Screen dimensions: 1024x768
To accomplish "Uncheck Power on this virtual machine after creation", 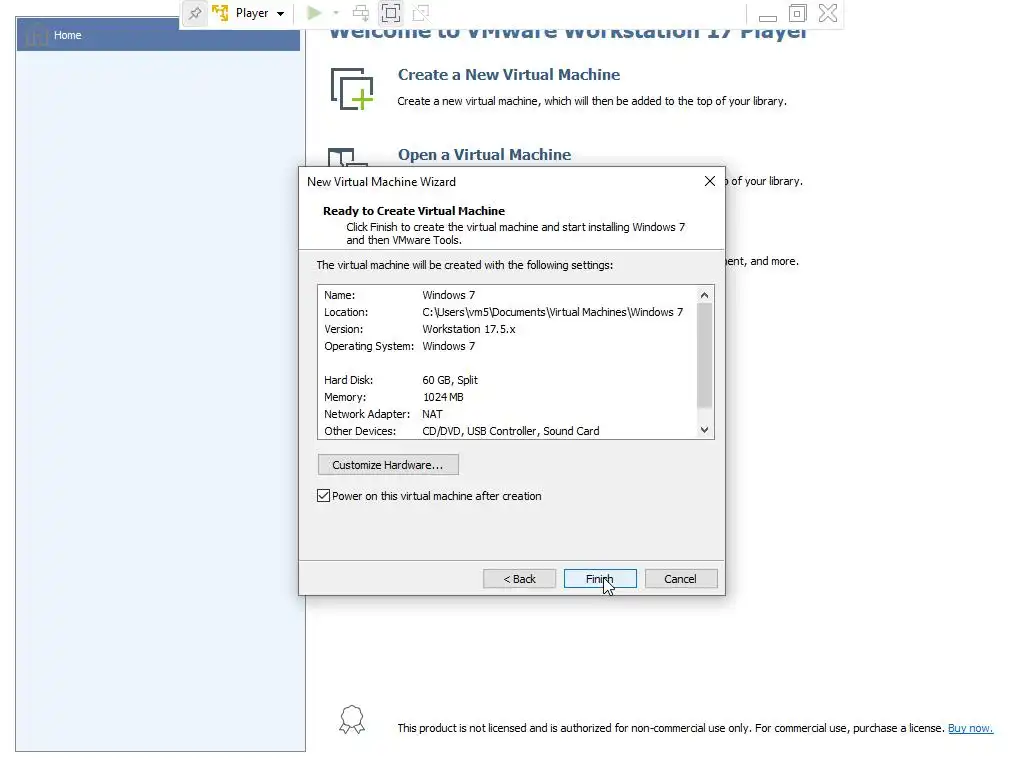I will click(x=323, y=496).
